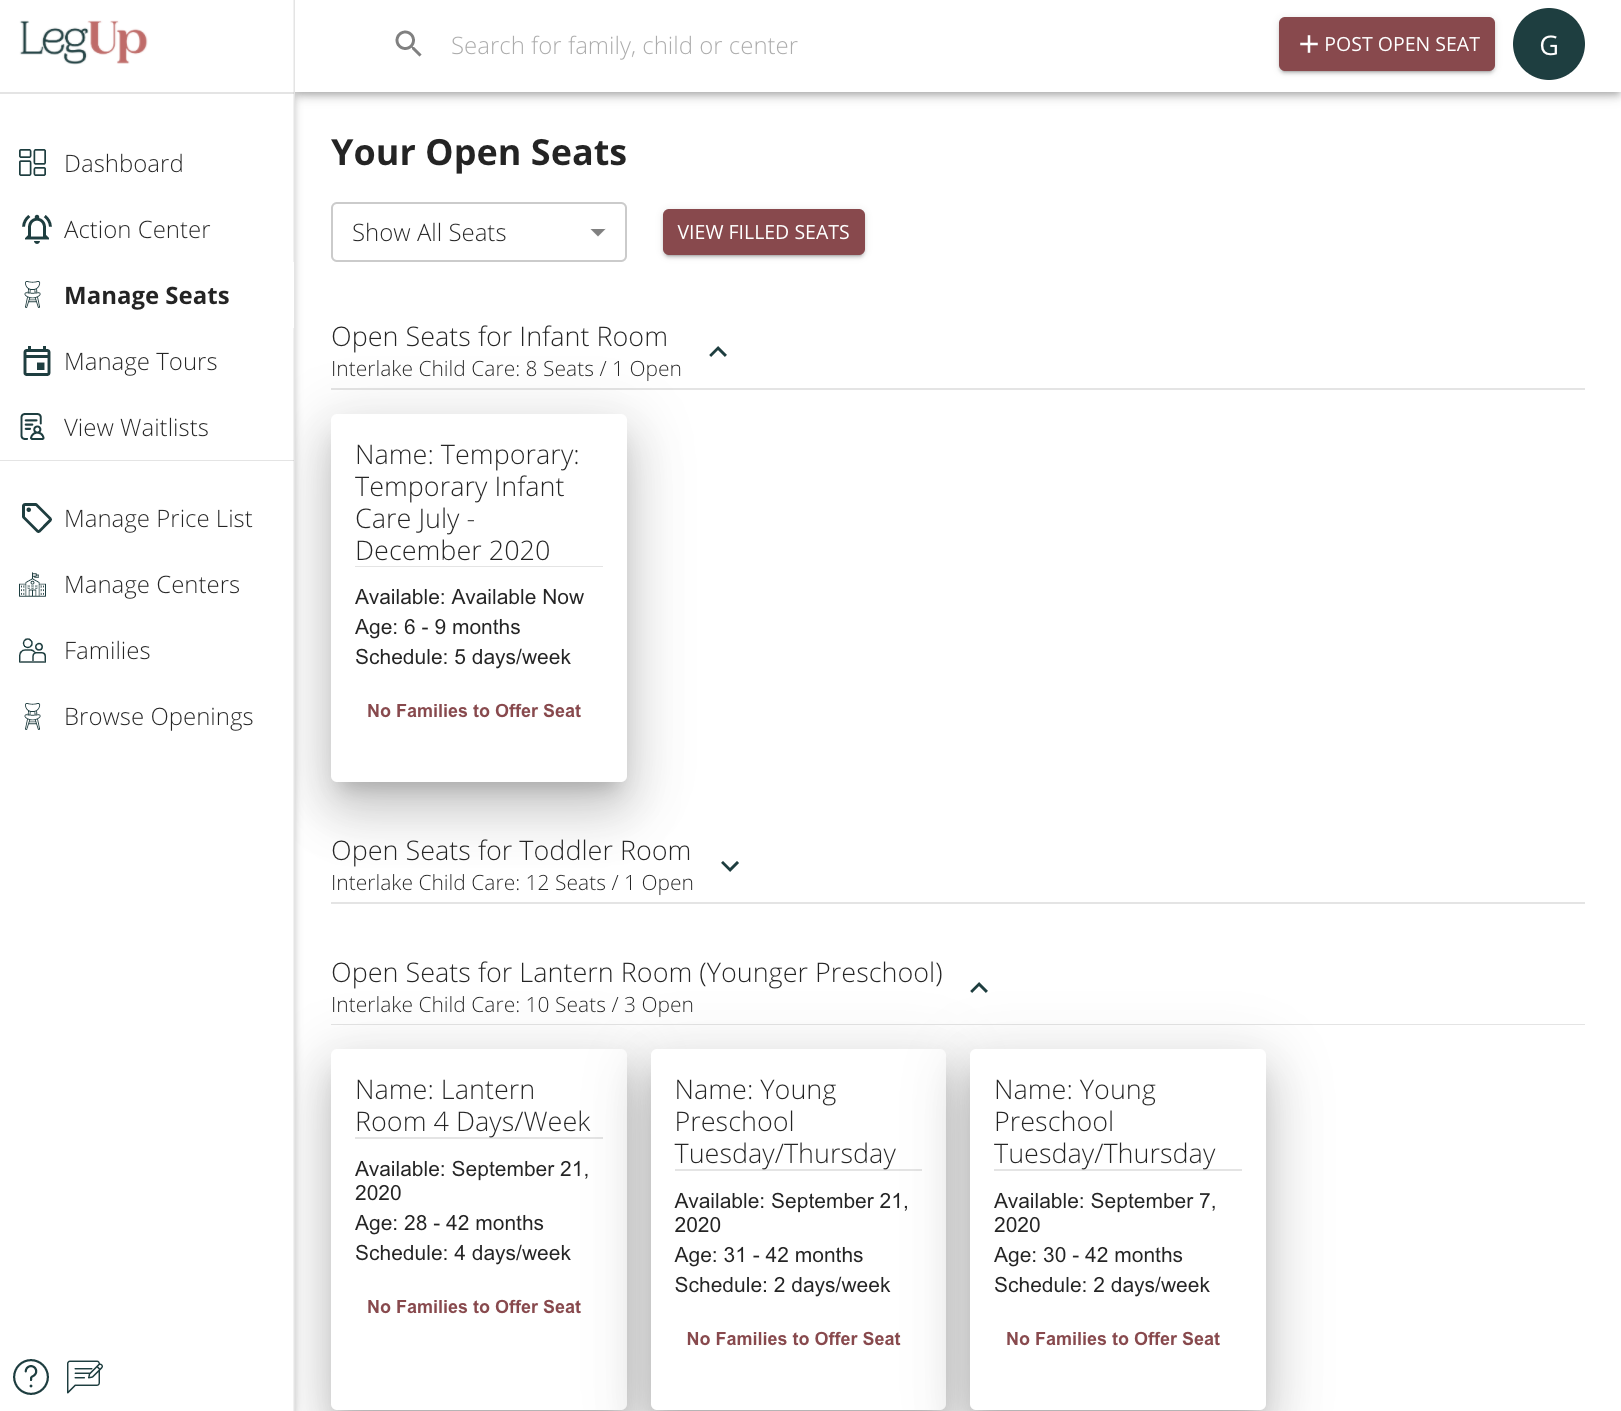Click the Manage Price List tag icon

click(x=37, y=518)
